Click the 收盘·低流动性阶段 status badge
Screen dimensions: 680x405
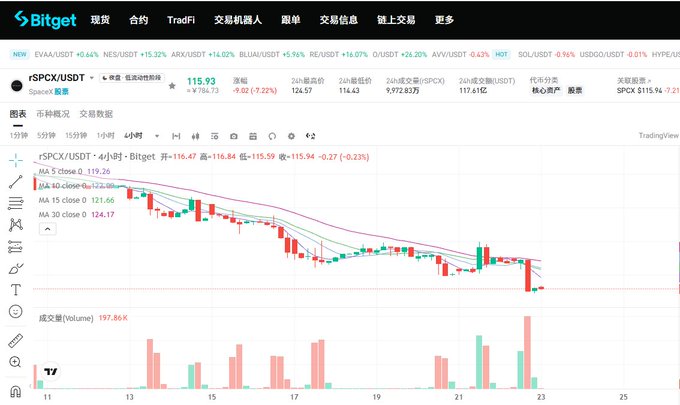point(132,78)
